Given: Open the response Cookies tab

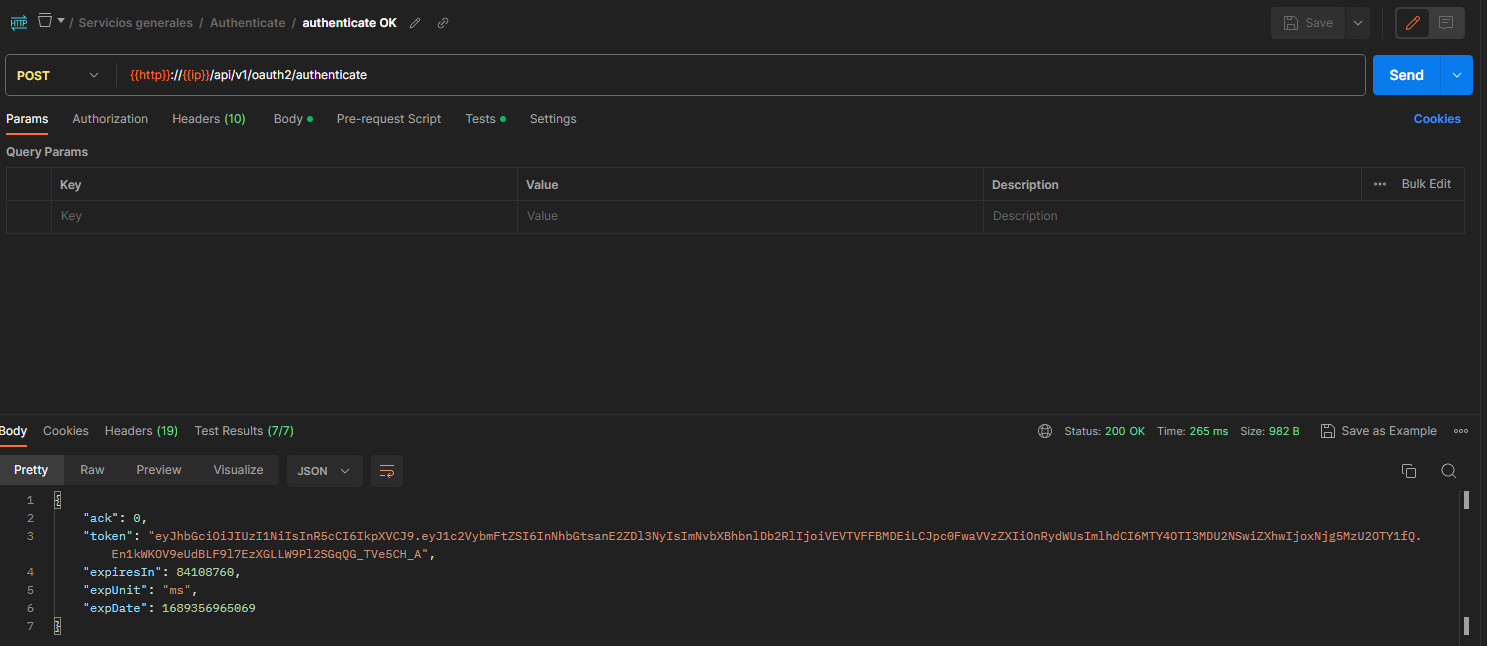Looking at the screenshot, I should click(66, 431).
